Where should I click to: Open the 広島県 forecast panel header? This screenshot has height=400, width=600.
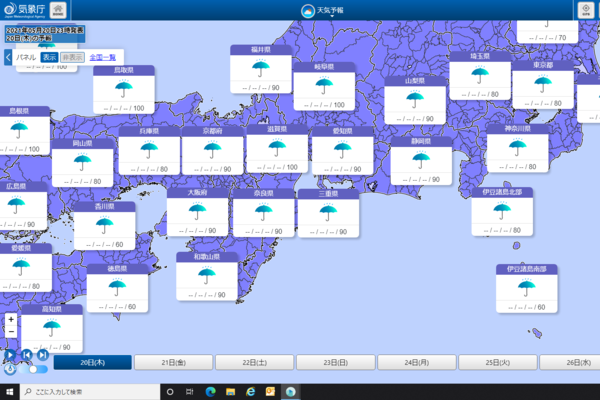[22, 186]
